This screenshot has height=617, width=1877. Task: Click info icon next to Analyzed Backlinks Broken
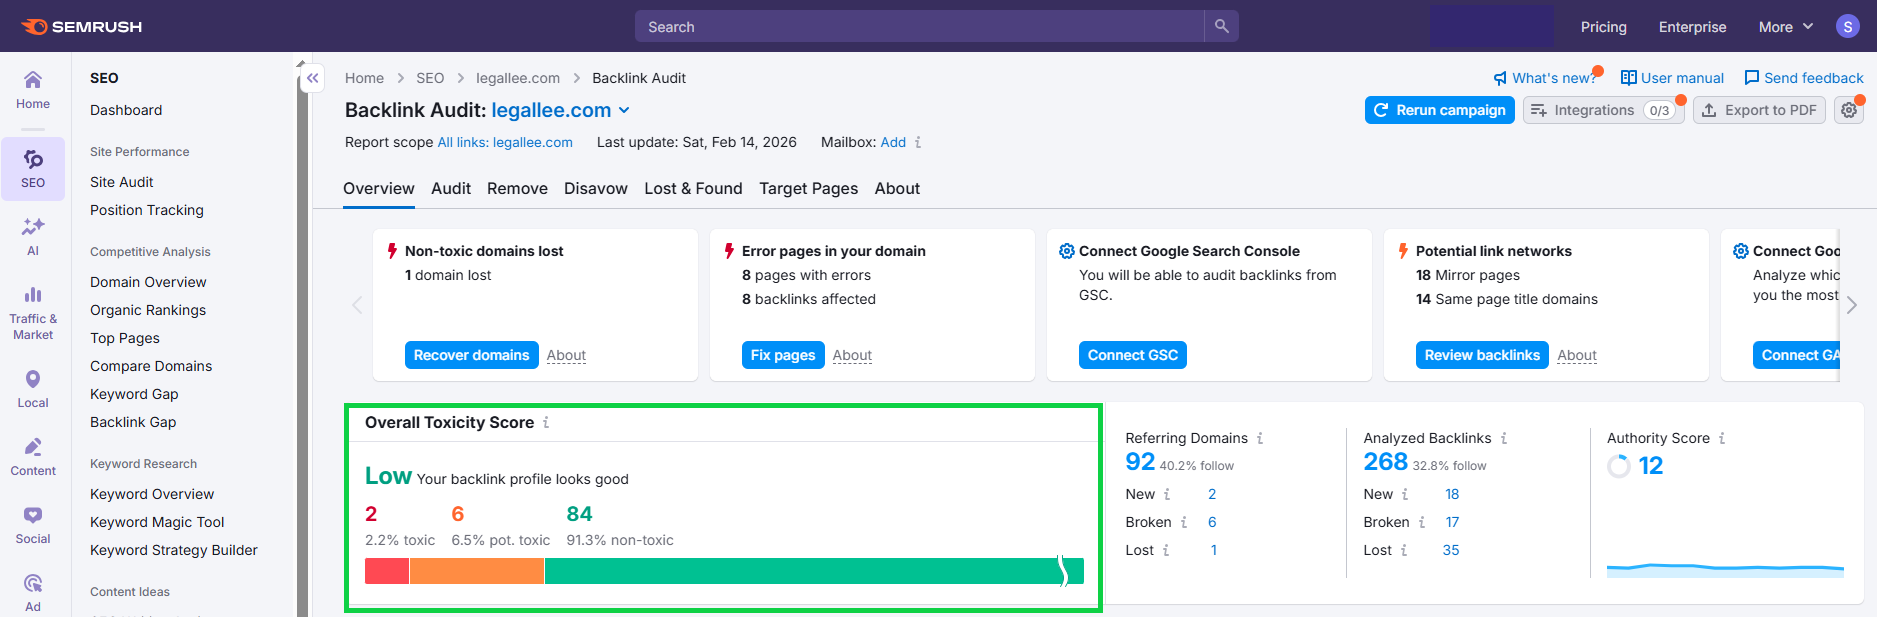[x=1422, y=522]
